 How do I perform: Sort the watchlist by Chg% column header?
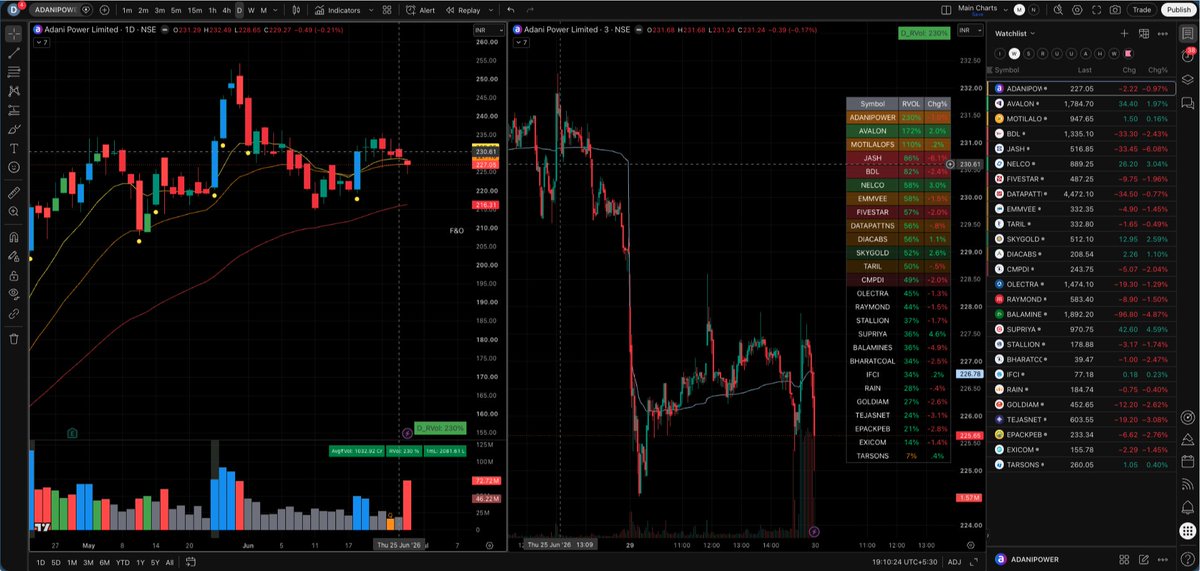point(1158,70)
